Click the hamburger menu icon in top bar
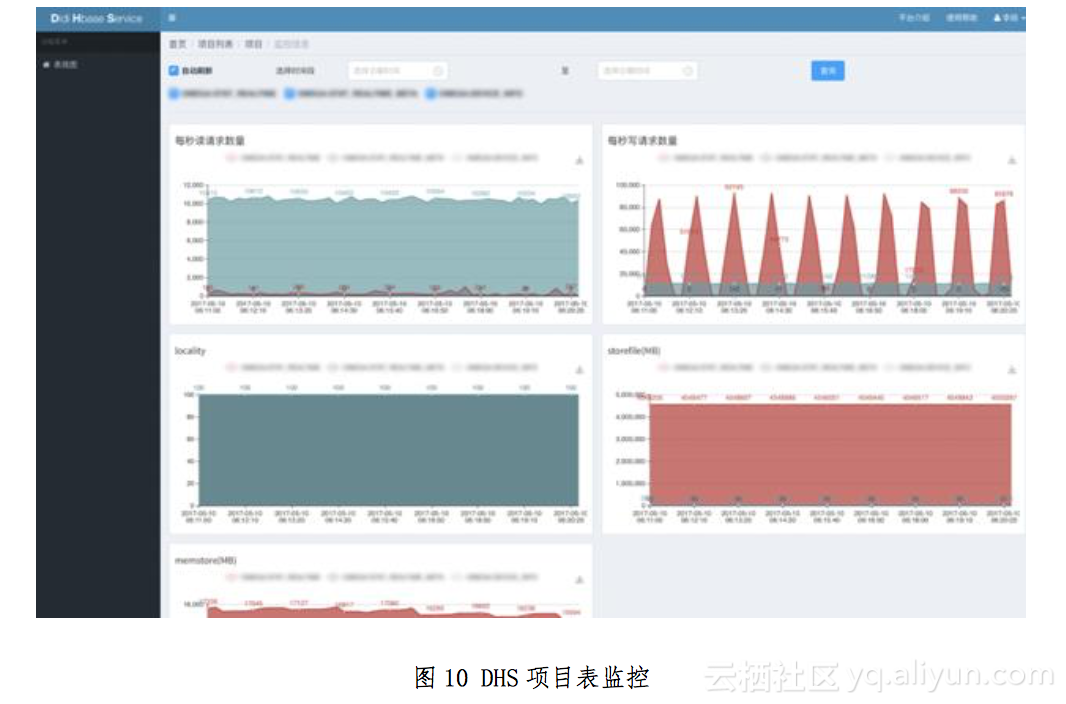 (x=172, y=18)
